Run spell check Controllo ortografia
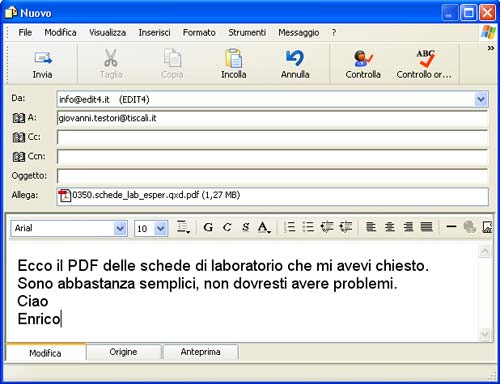 (x=424, y=64)
